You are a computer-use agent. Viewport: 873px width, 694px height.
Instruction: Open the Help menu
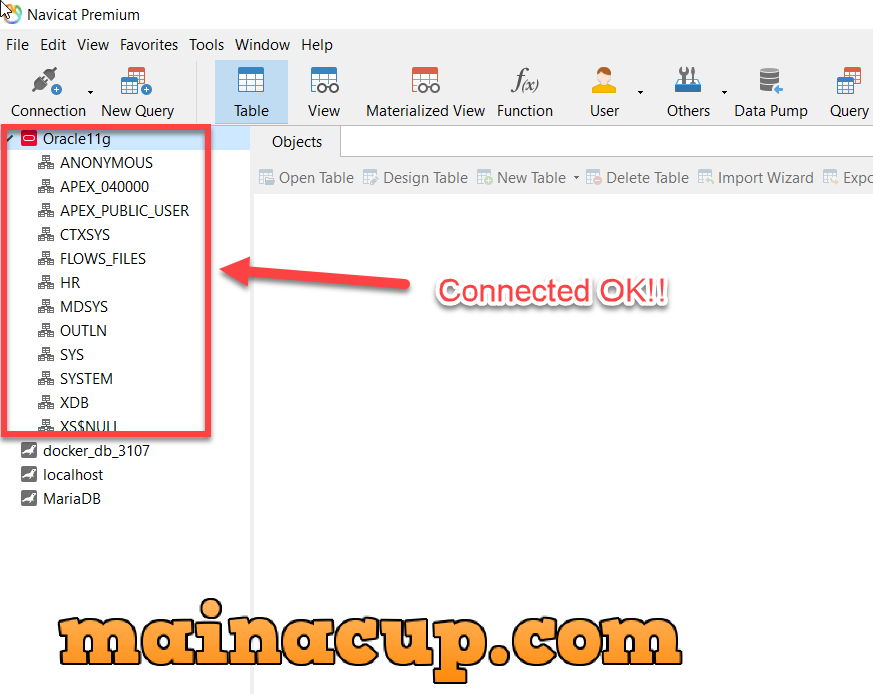tap(317, 45)
